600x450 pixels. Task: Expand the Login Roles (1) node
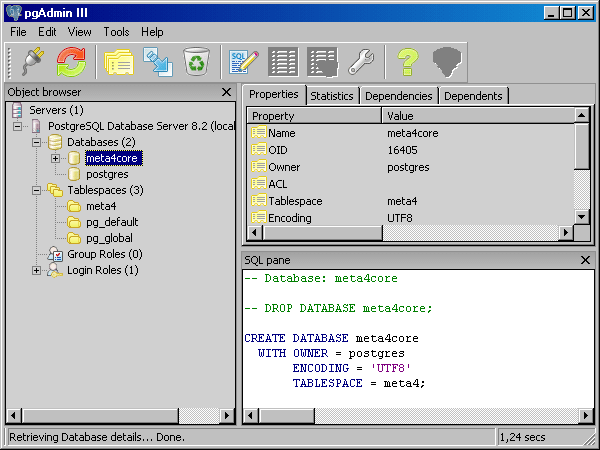[36, 271]
